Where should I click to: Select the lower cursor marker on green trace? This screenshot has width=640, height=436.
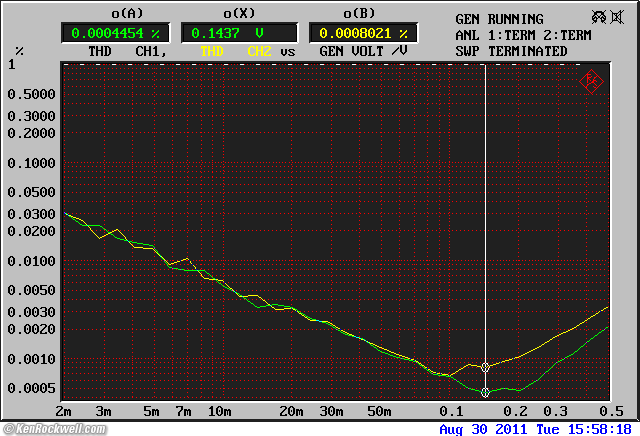(x=486, y=392)
